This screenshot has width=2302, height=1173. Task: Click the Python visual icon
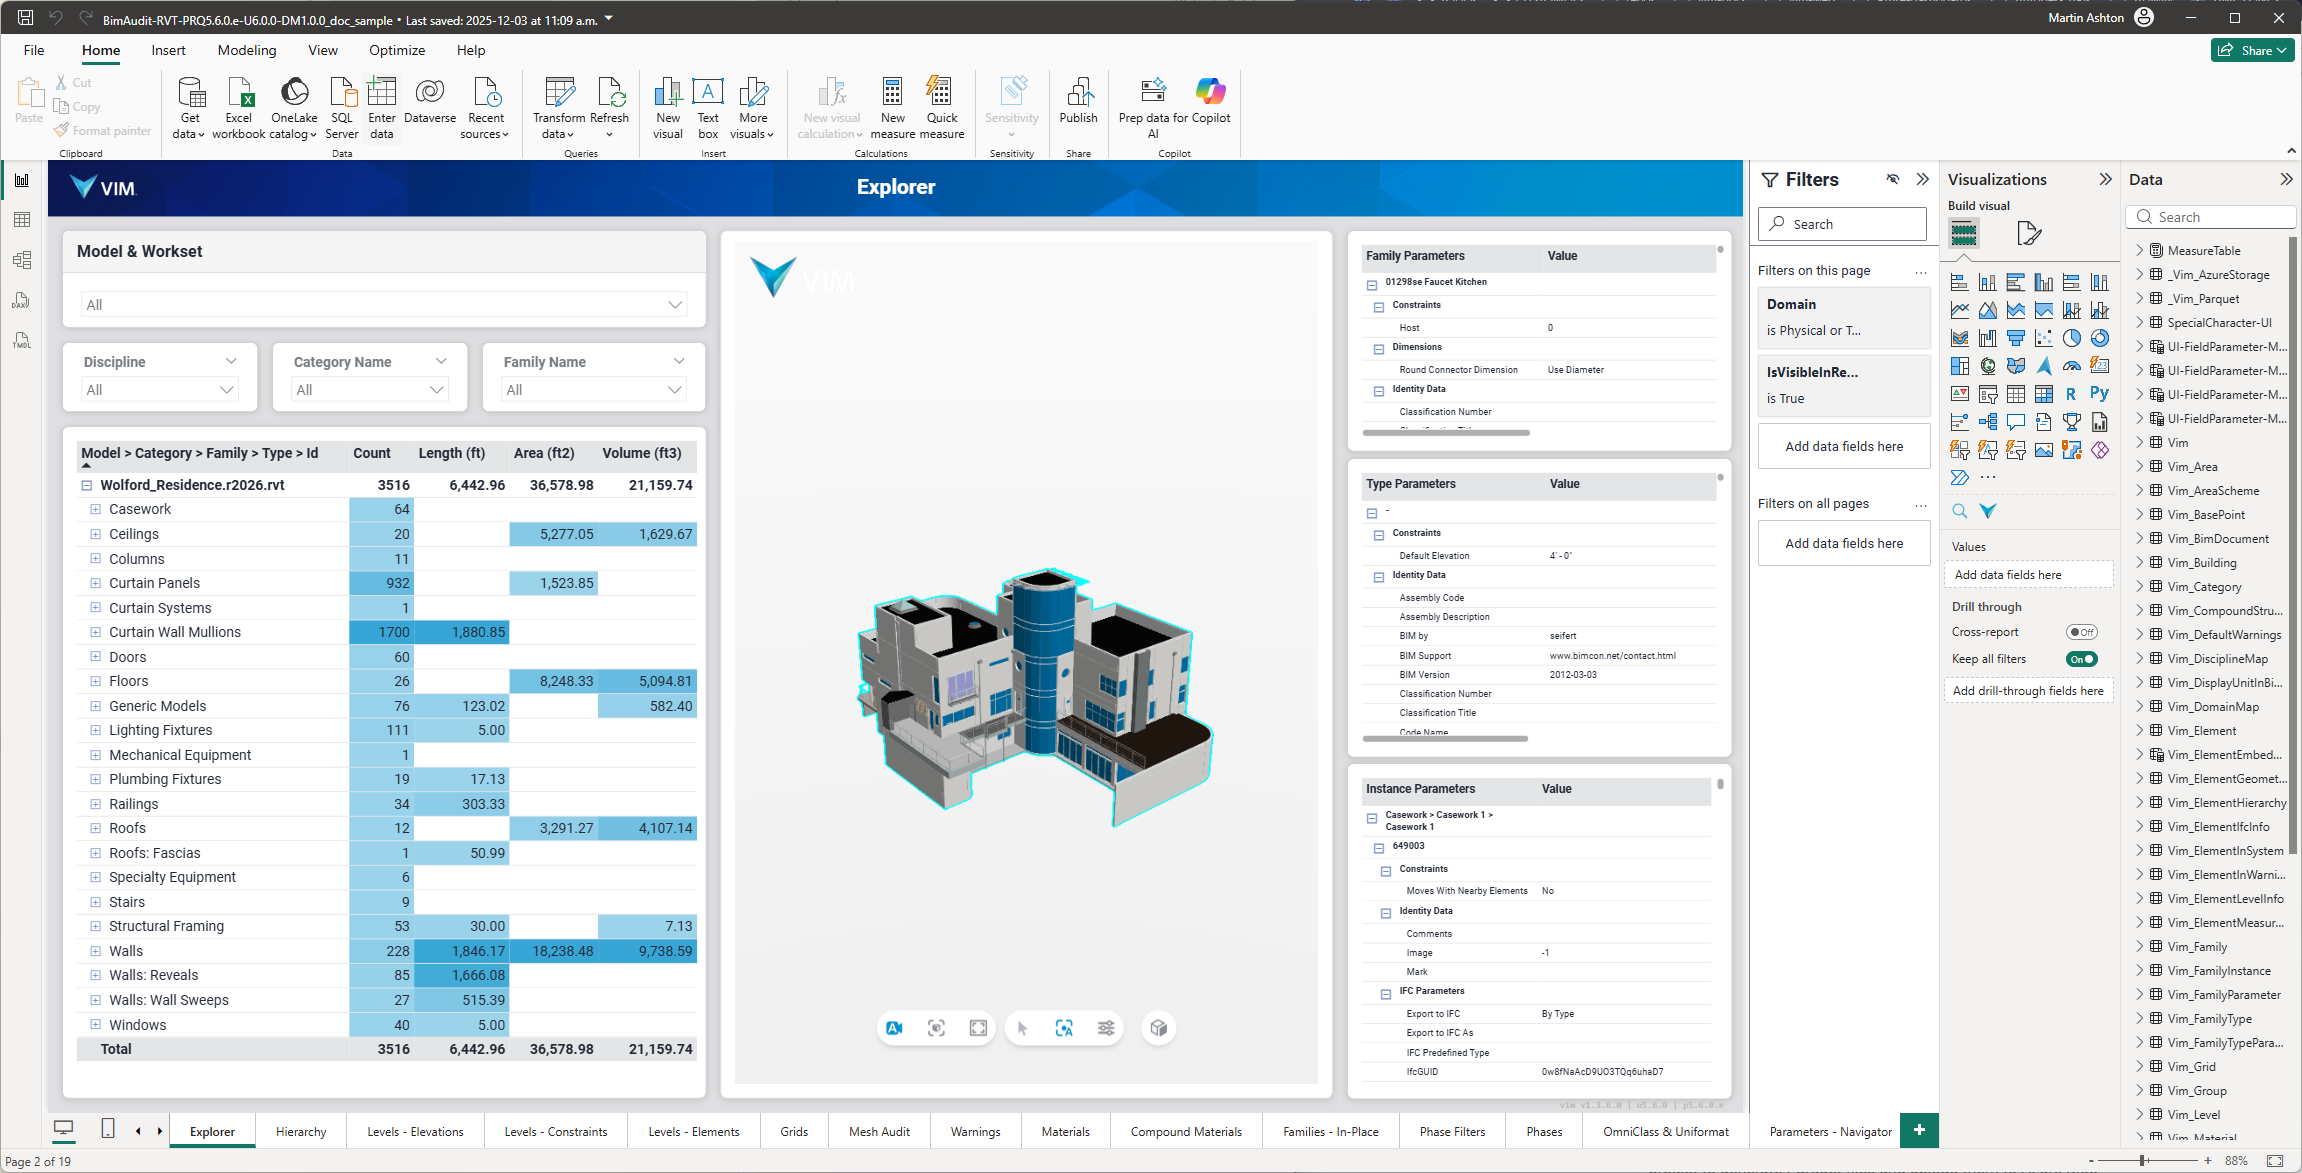click(x=2099, y=394)
